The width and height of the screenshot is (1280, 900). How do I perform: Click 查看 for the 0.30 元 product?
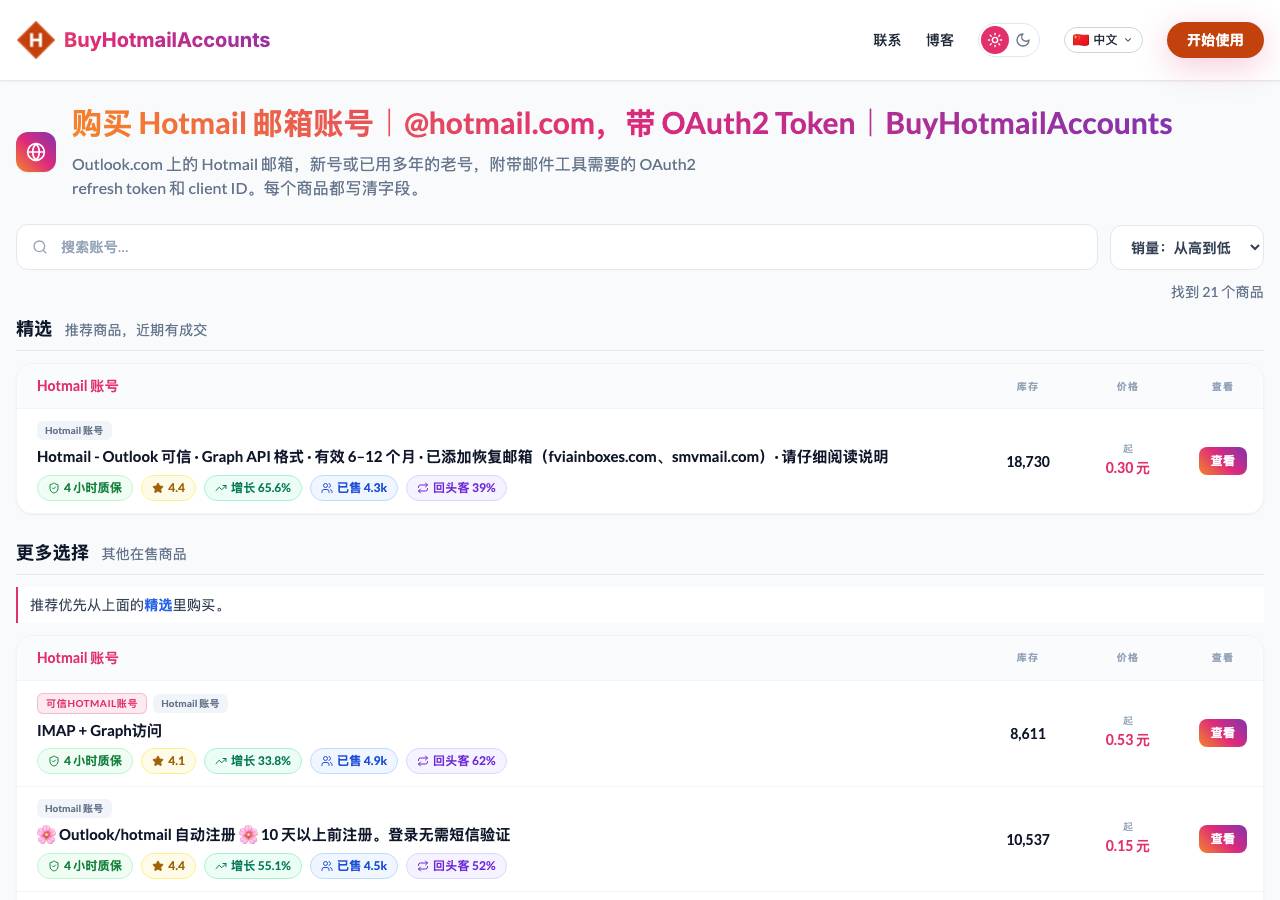(x=1223, y=461)
